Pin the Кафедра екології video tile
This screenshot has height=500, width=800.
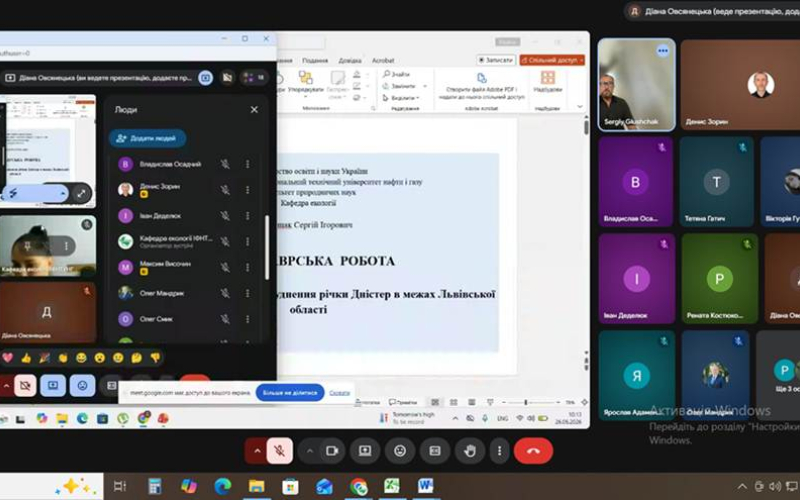coord(28,246)
